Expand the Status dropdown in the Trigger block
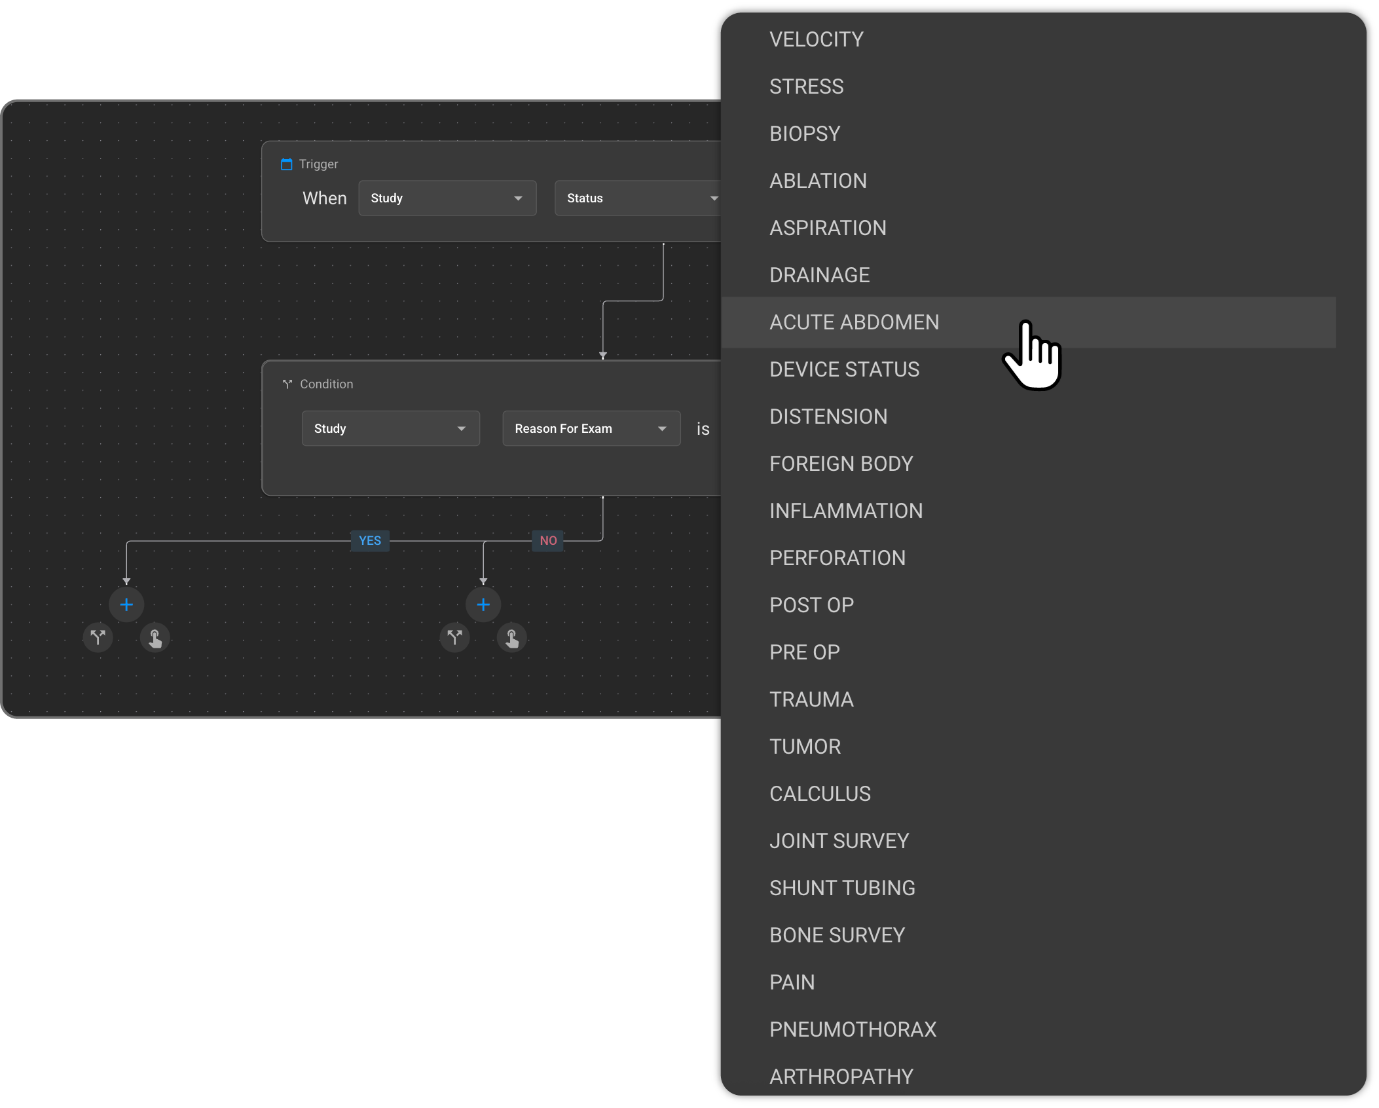The image size is (1379, 1108). [x=638, y=198]
